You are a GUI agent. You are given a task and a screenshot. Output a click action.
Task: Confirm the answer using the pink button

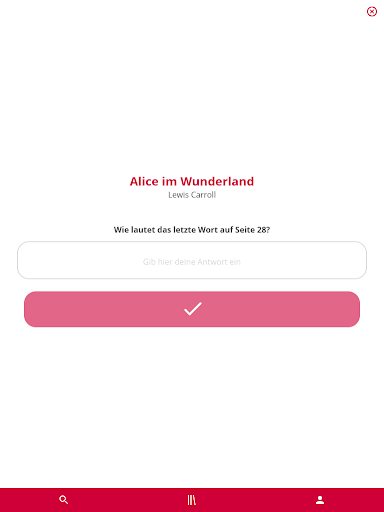pos(192,309)
